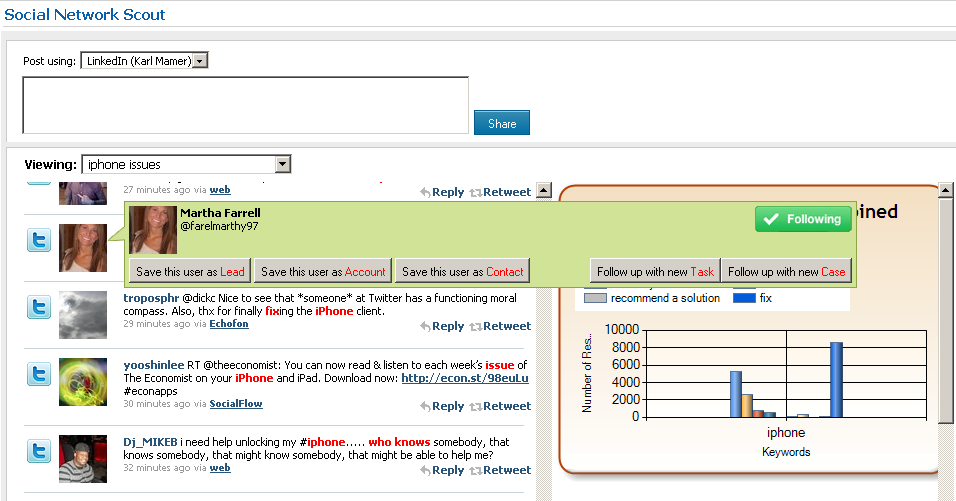Open the yooshinlee username link
This screenshot has width=956, height=501.
tap(154, 365)
